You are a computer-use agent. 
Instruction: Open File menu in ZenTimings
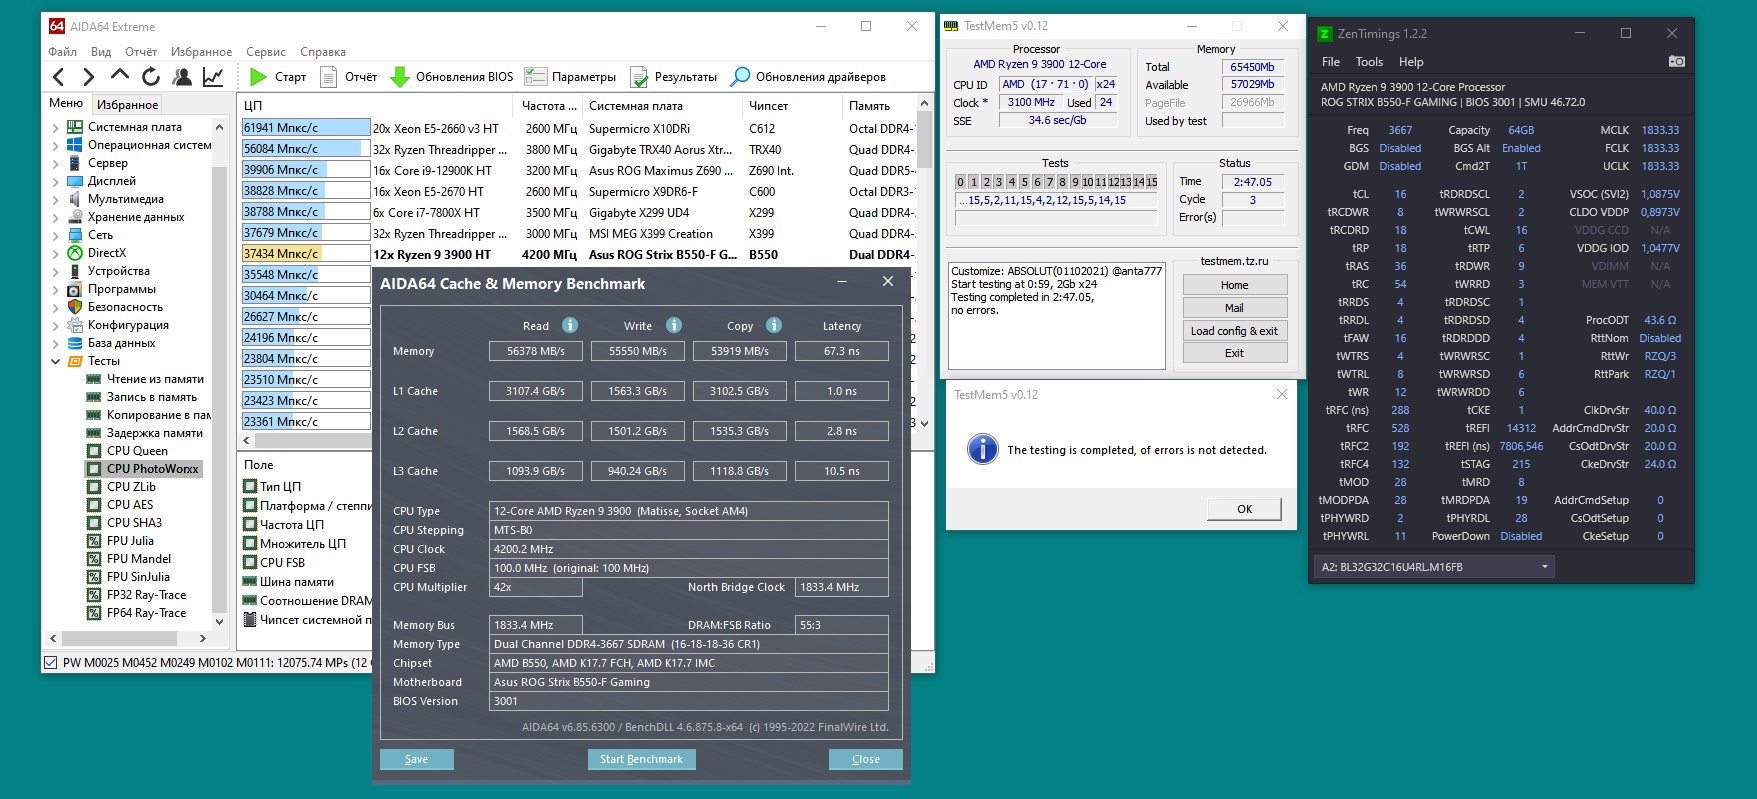click(x=1331, y=62)
